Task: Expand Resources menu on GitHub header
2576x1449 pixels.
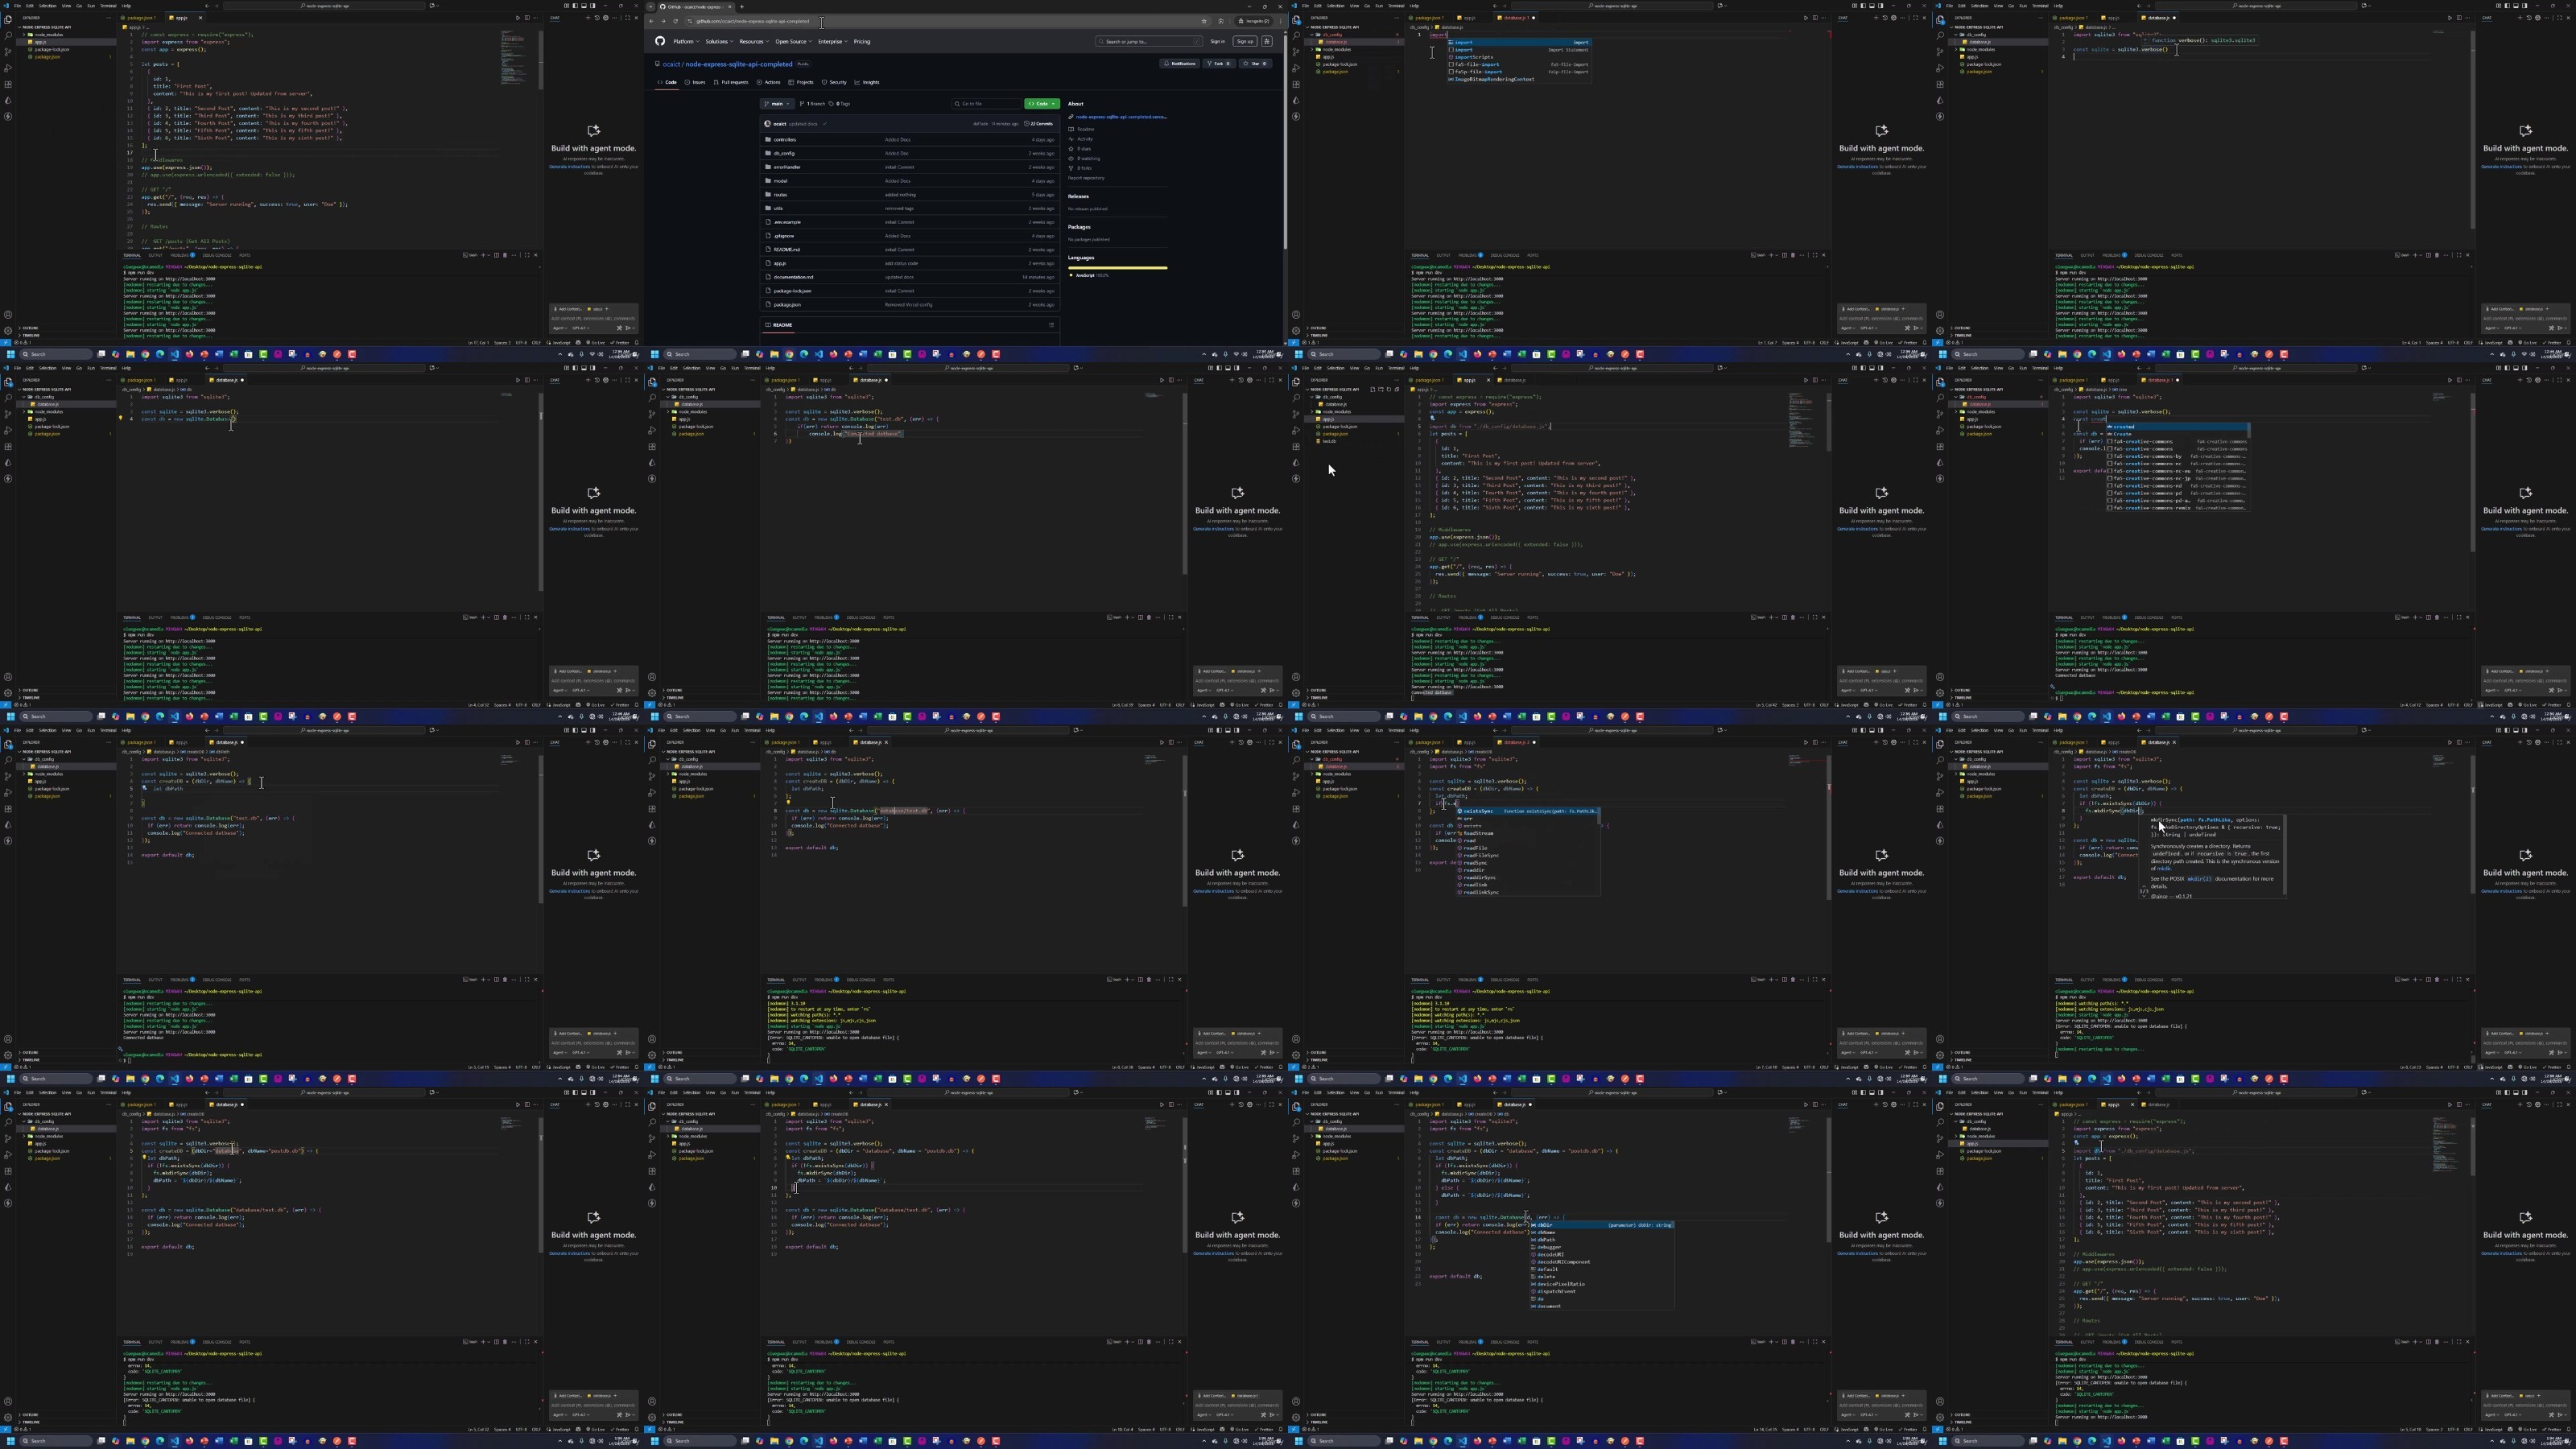Action: tap(755, 41)
